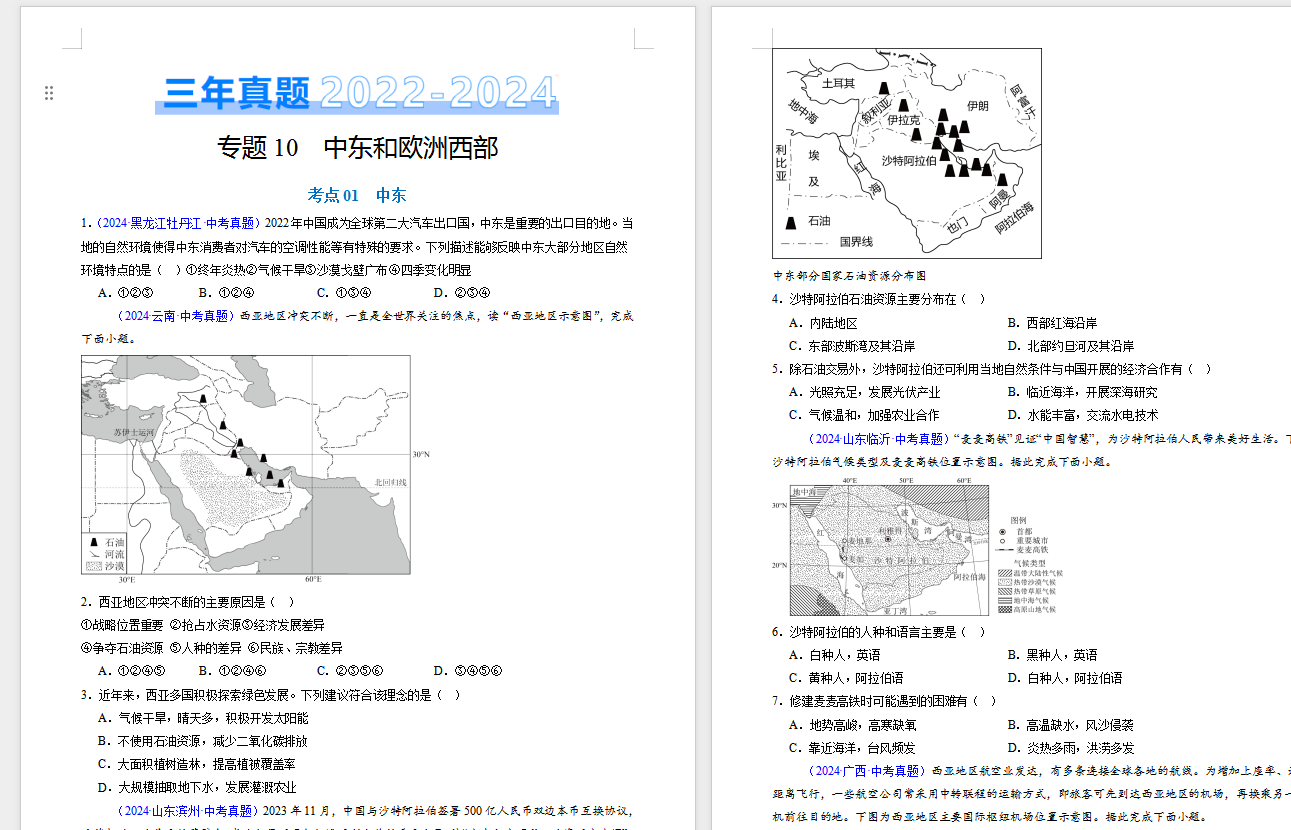Click the question stem '修建麦麦高铁时可能遇到的困难有'
The width and height of the screenshot is (1291, 830).
click(885, 702)
